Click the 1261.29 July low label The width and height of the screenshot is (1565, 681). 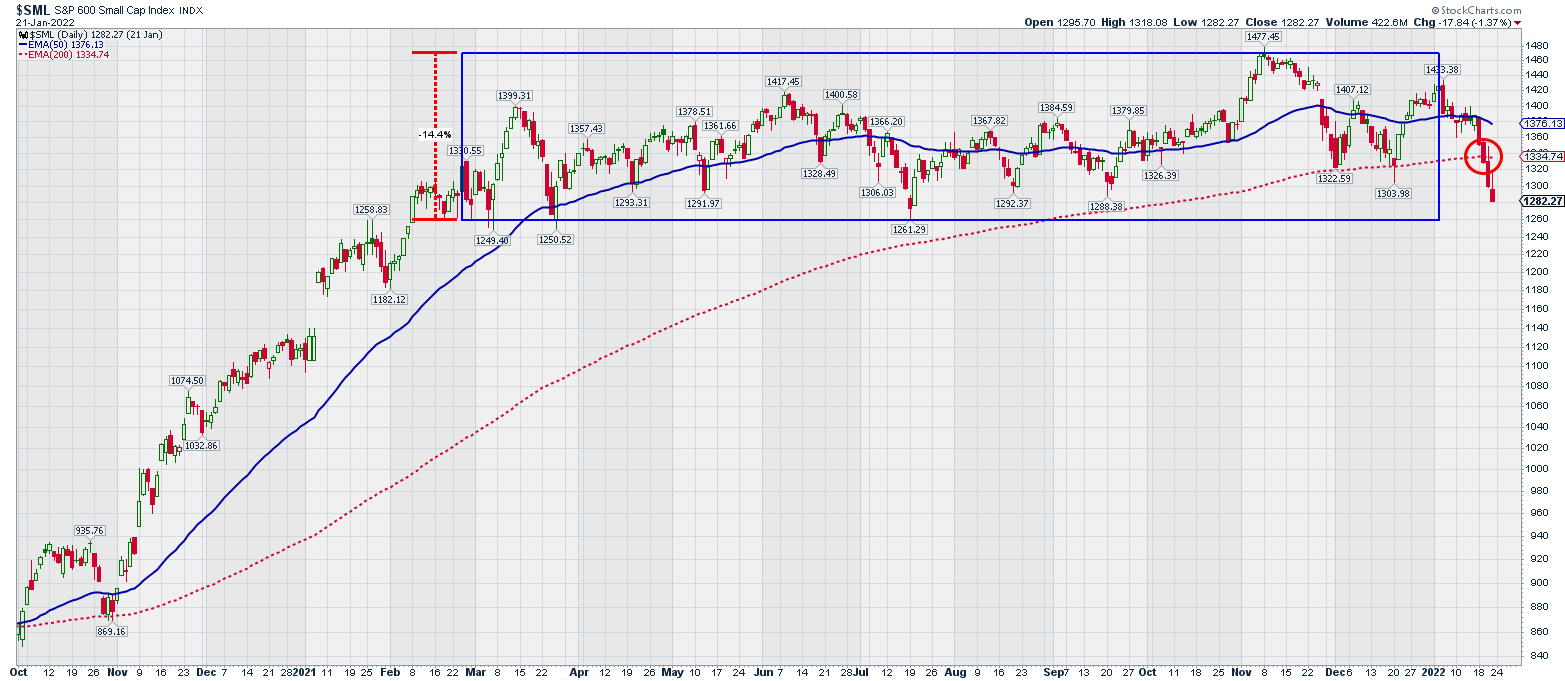(x=909, y=229)
